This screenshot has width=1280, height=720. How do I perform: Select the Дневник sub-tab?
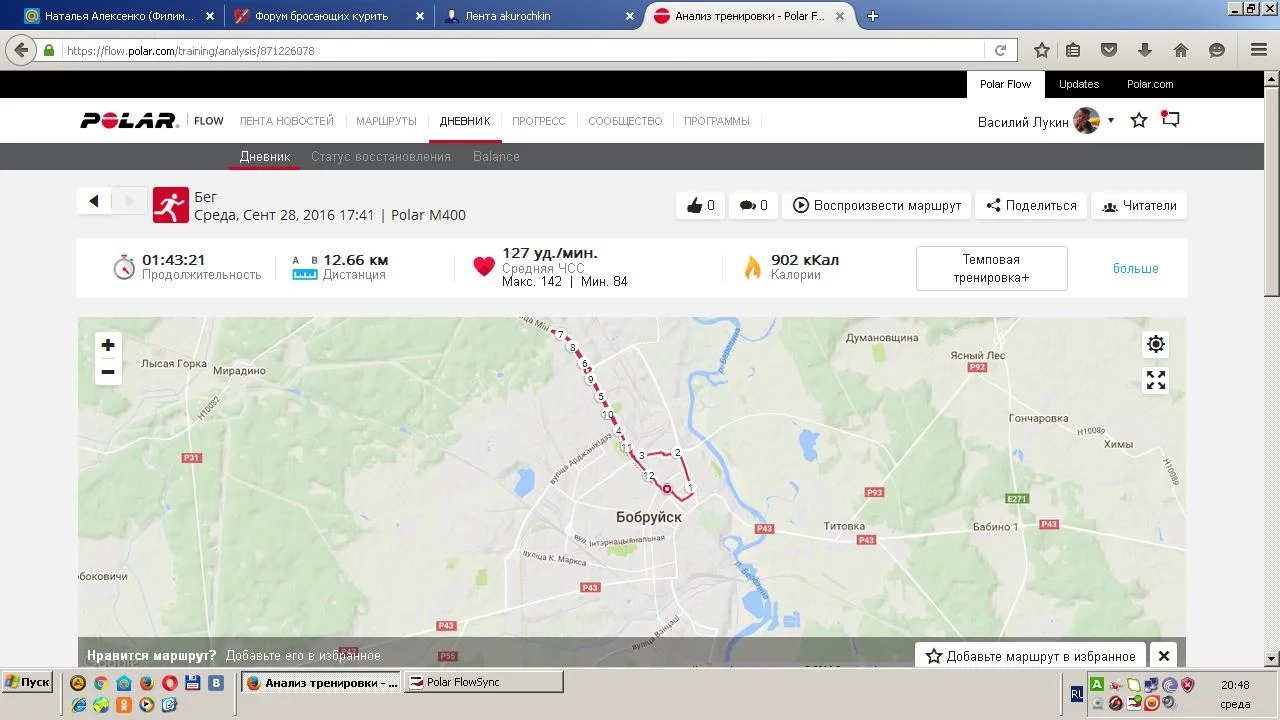[x=265, y=156]
